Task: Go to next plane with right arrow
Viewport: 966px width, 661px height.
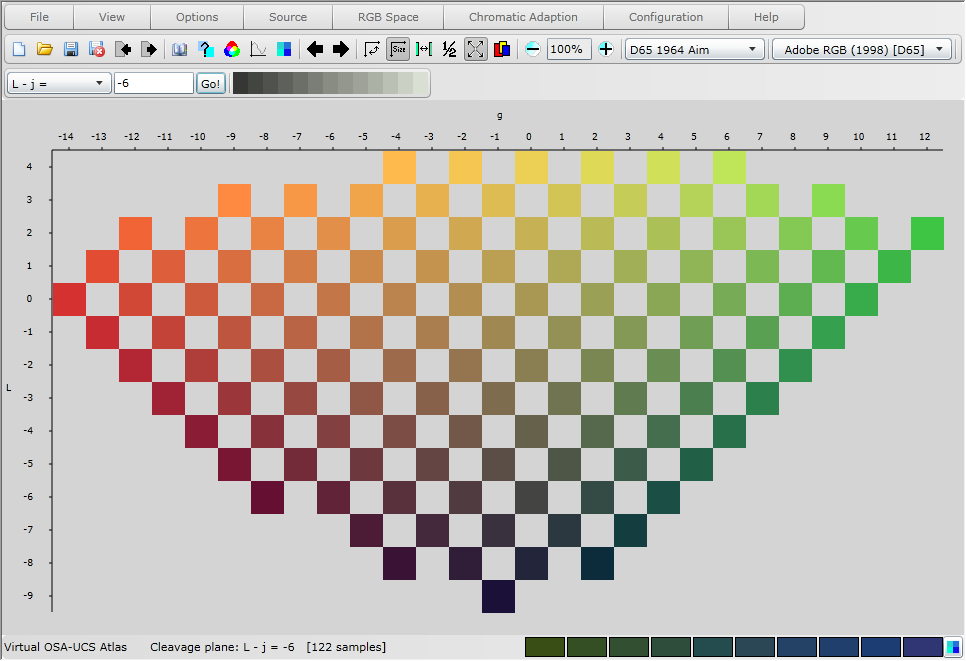Action: [x=341, y=49]
